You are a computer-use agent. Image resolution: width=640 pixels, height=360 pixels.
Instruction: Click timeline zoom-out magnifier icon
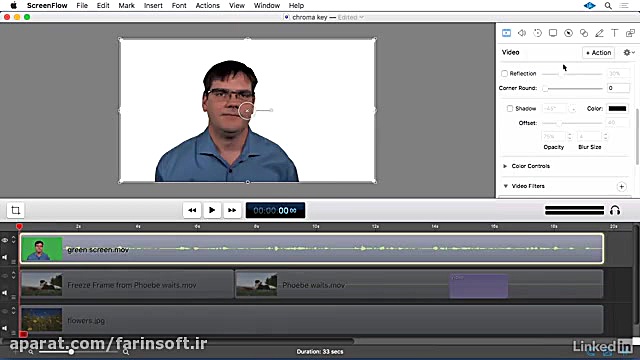[31, 351]
